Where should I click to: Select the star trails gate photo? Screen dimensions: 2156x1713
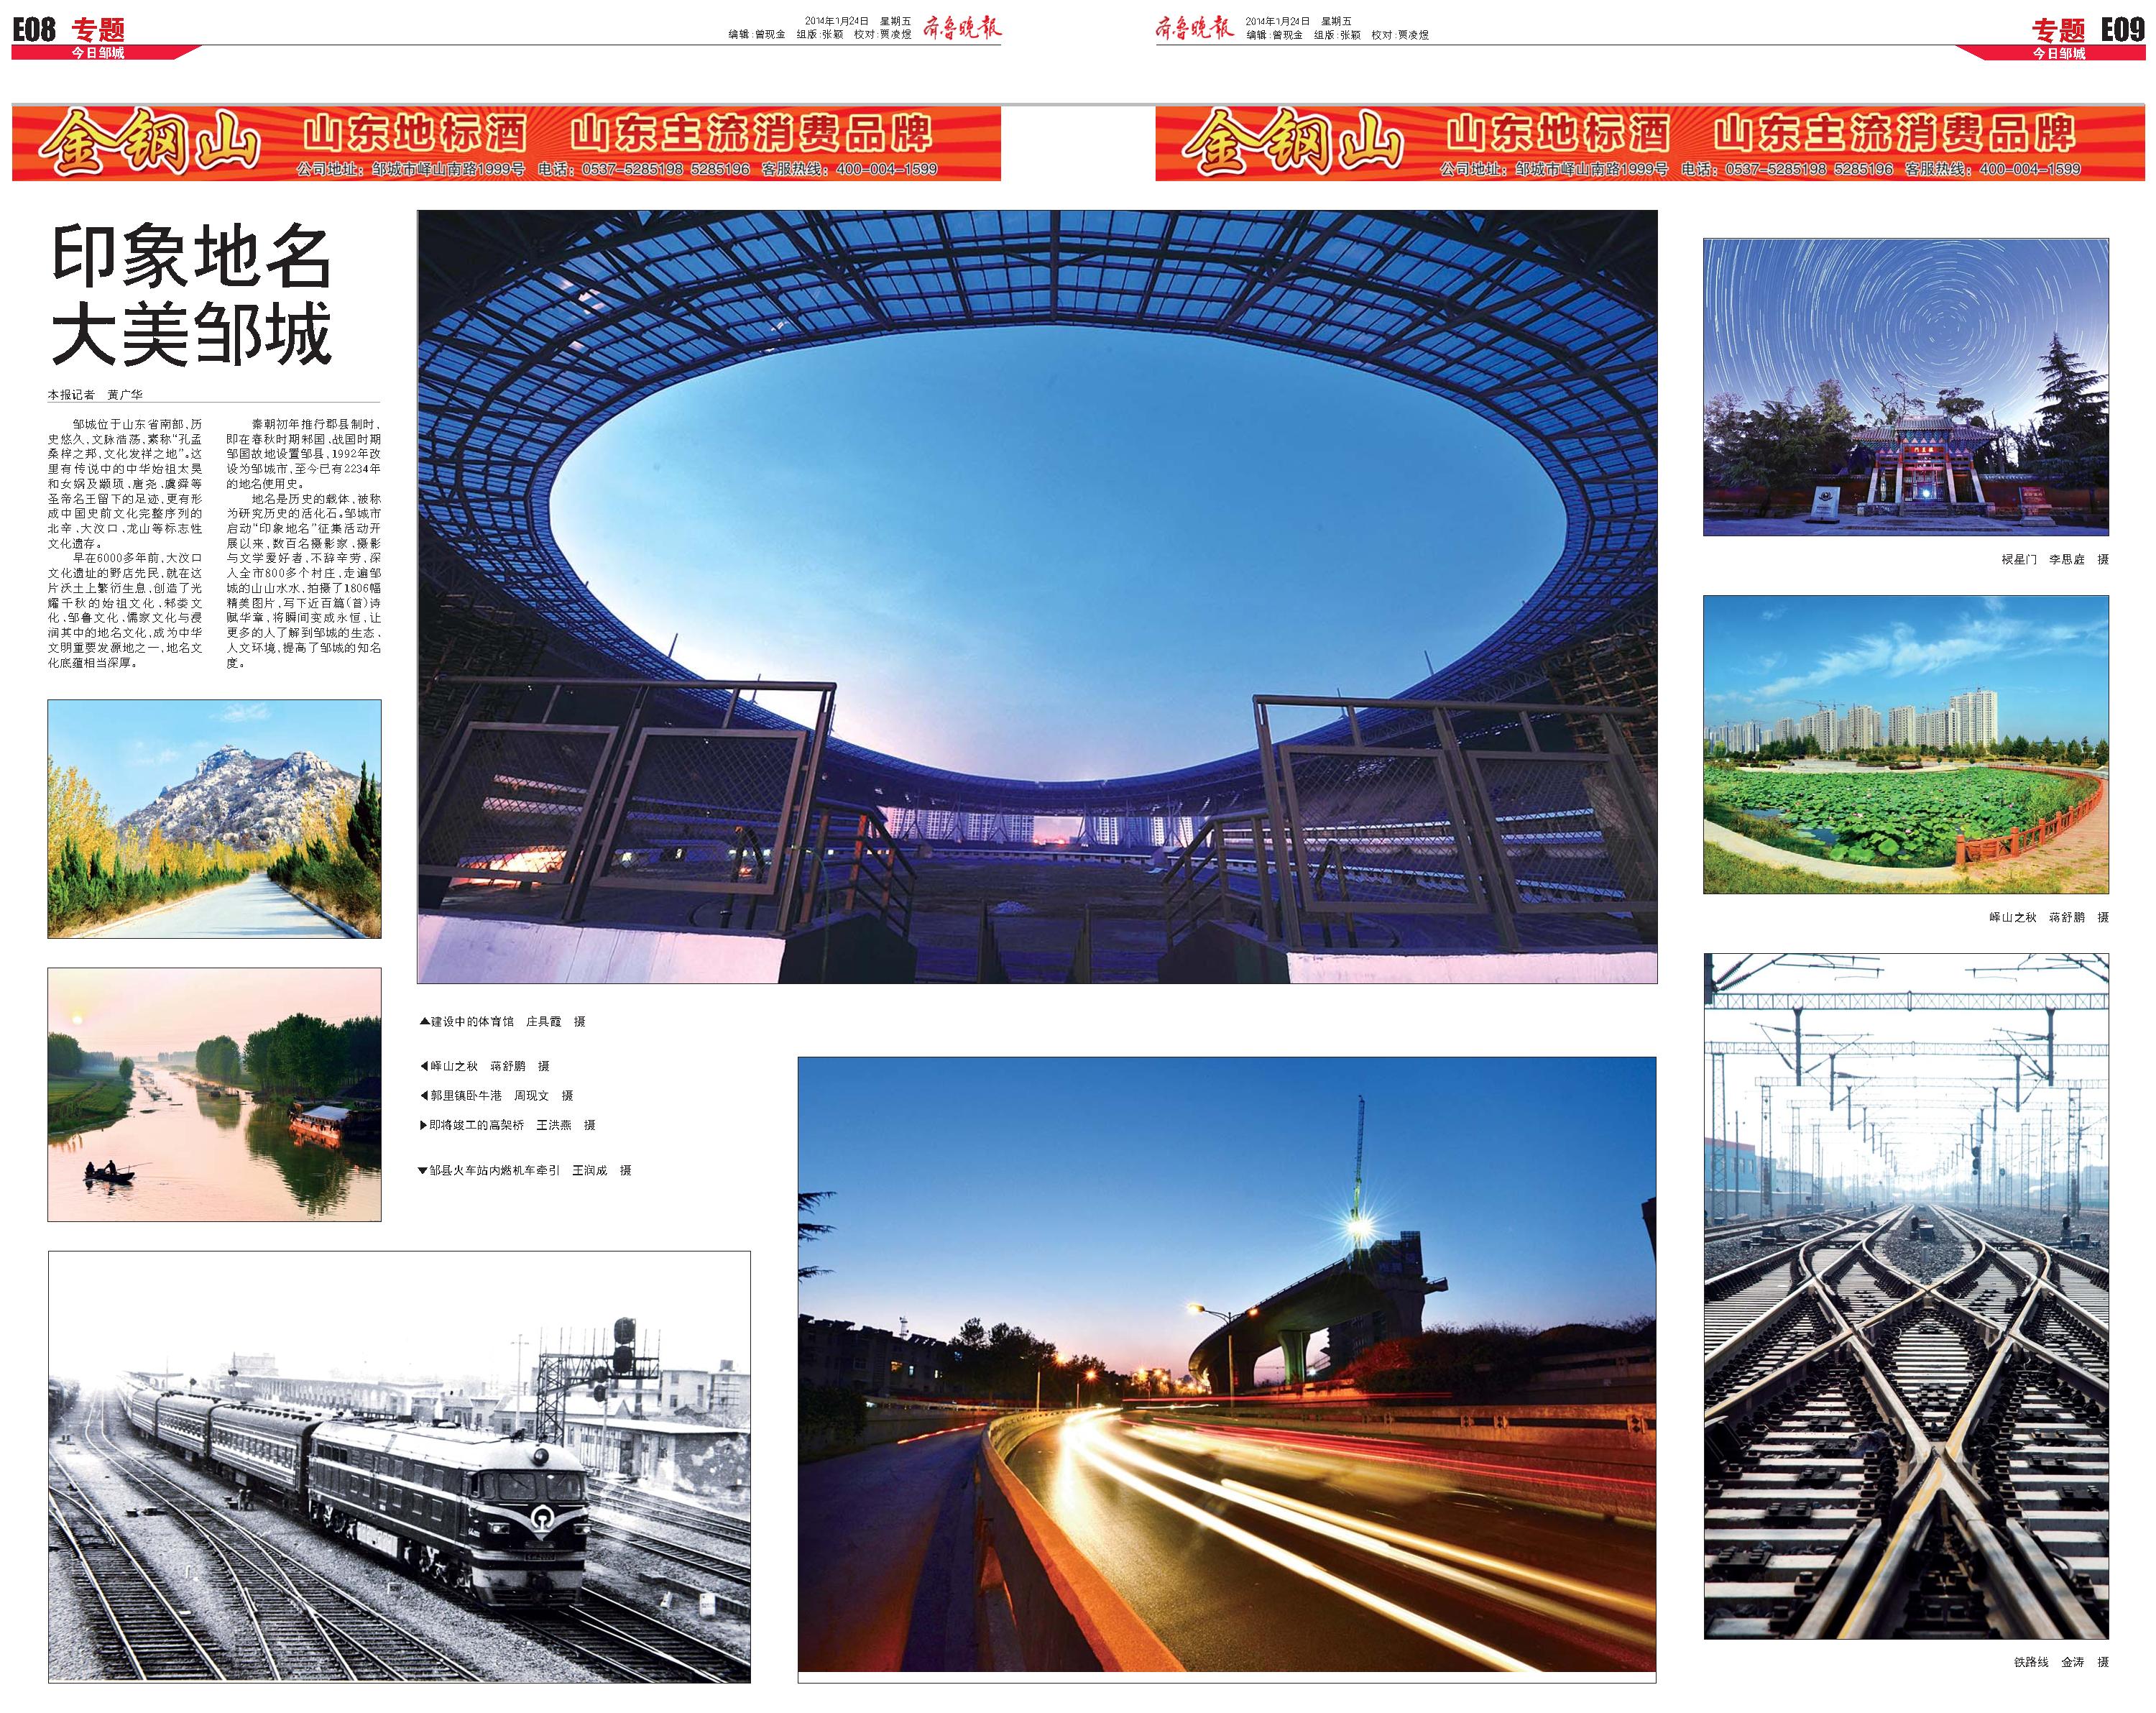(x=1906, y=387)
